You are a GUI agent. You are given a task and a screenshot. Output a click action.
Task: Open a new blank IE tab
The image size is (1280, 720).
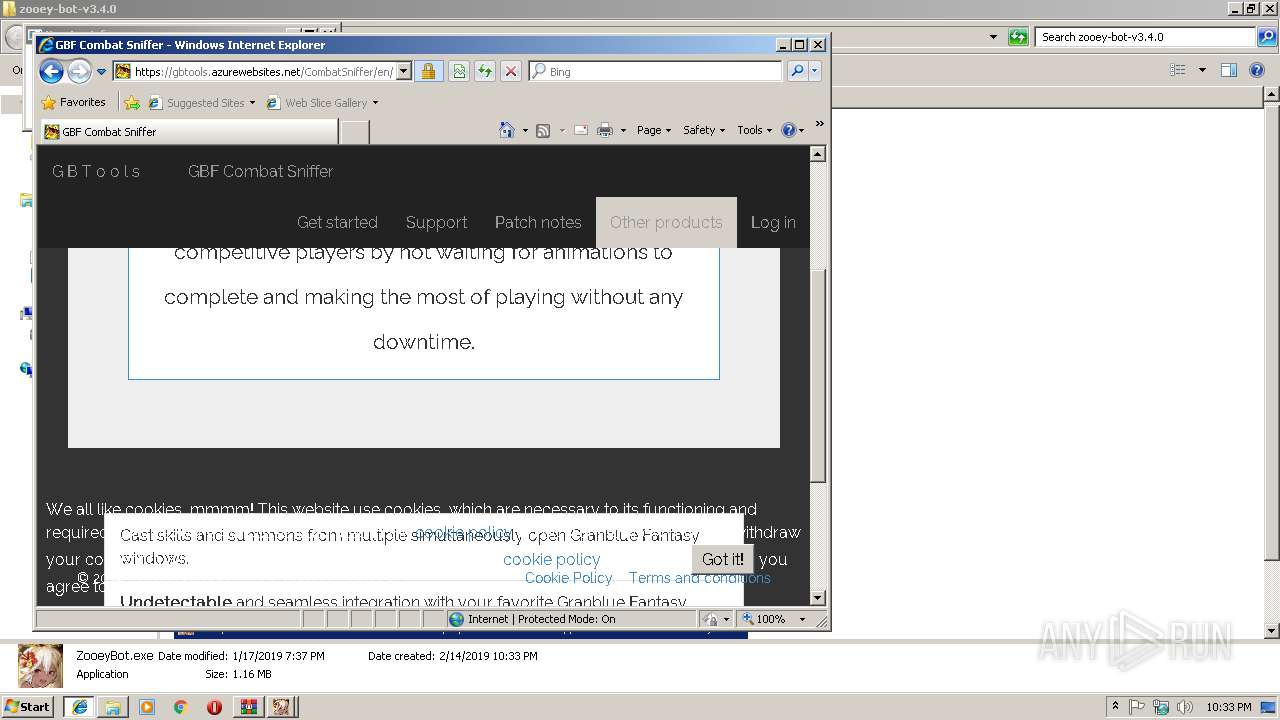[x=355, y=132]
